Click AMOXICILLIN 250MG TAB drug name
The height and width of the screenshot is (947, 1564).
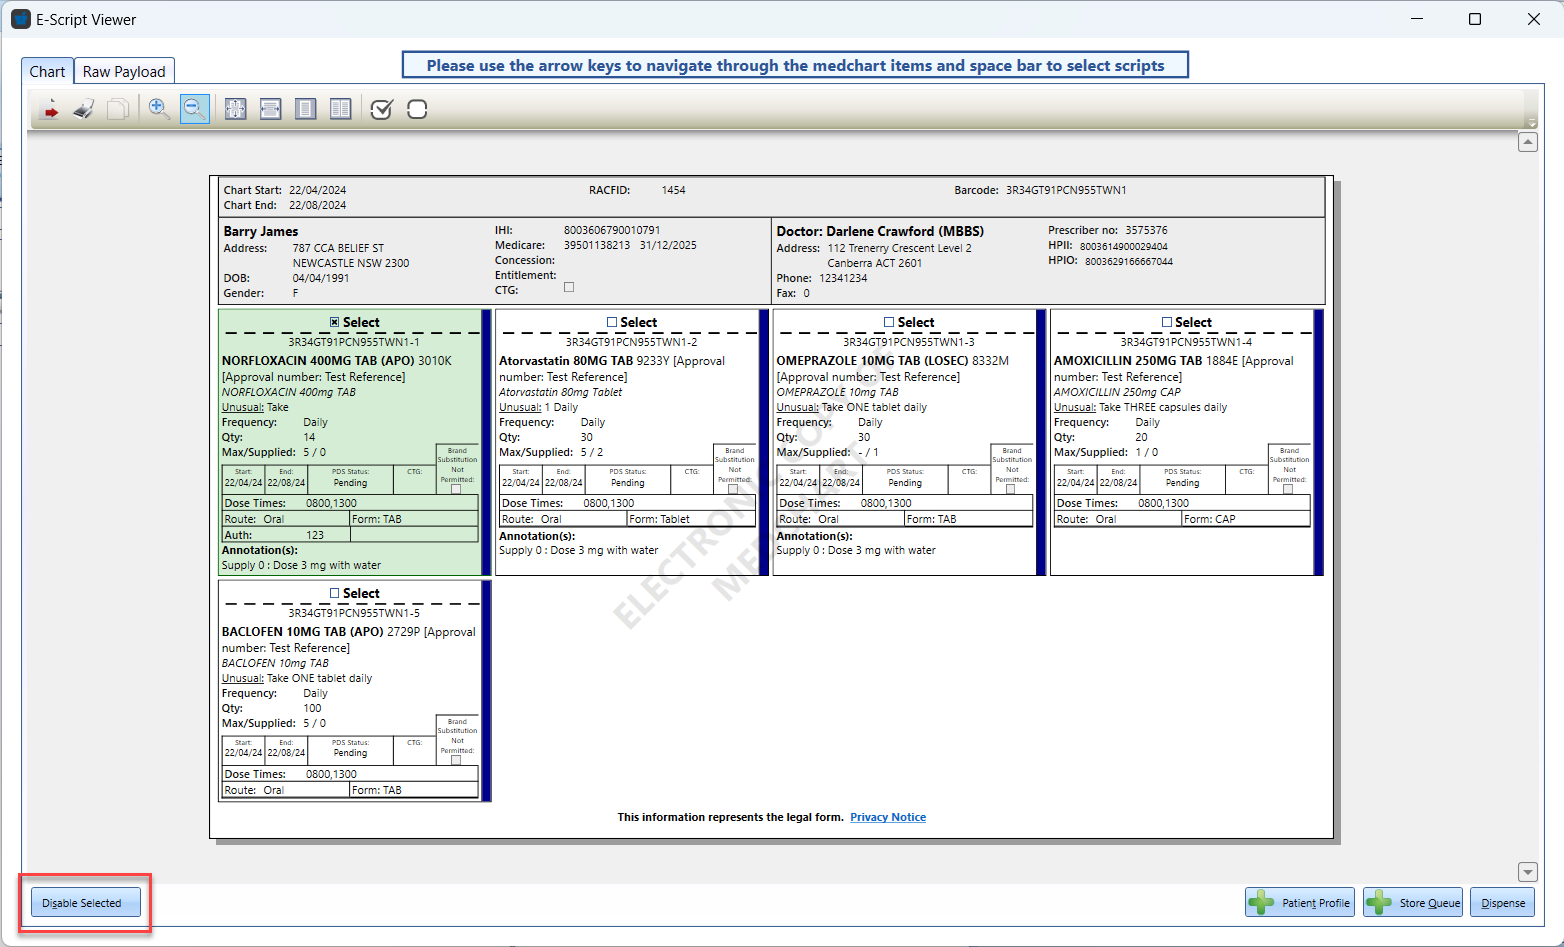click(1128, 361)
